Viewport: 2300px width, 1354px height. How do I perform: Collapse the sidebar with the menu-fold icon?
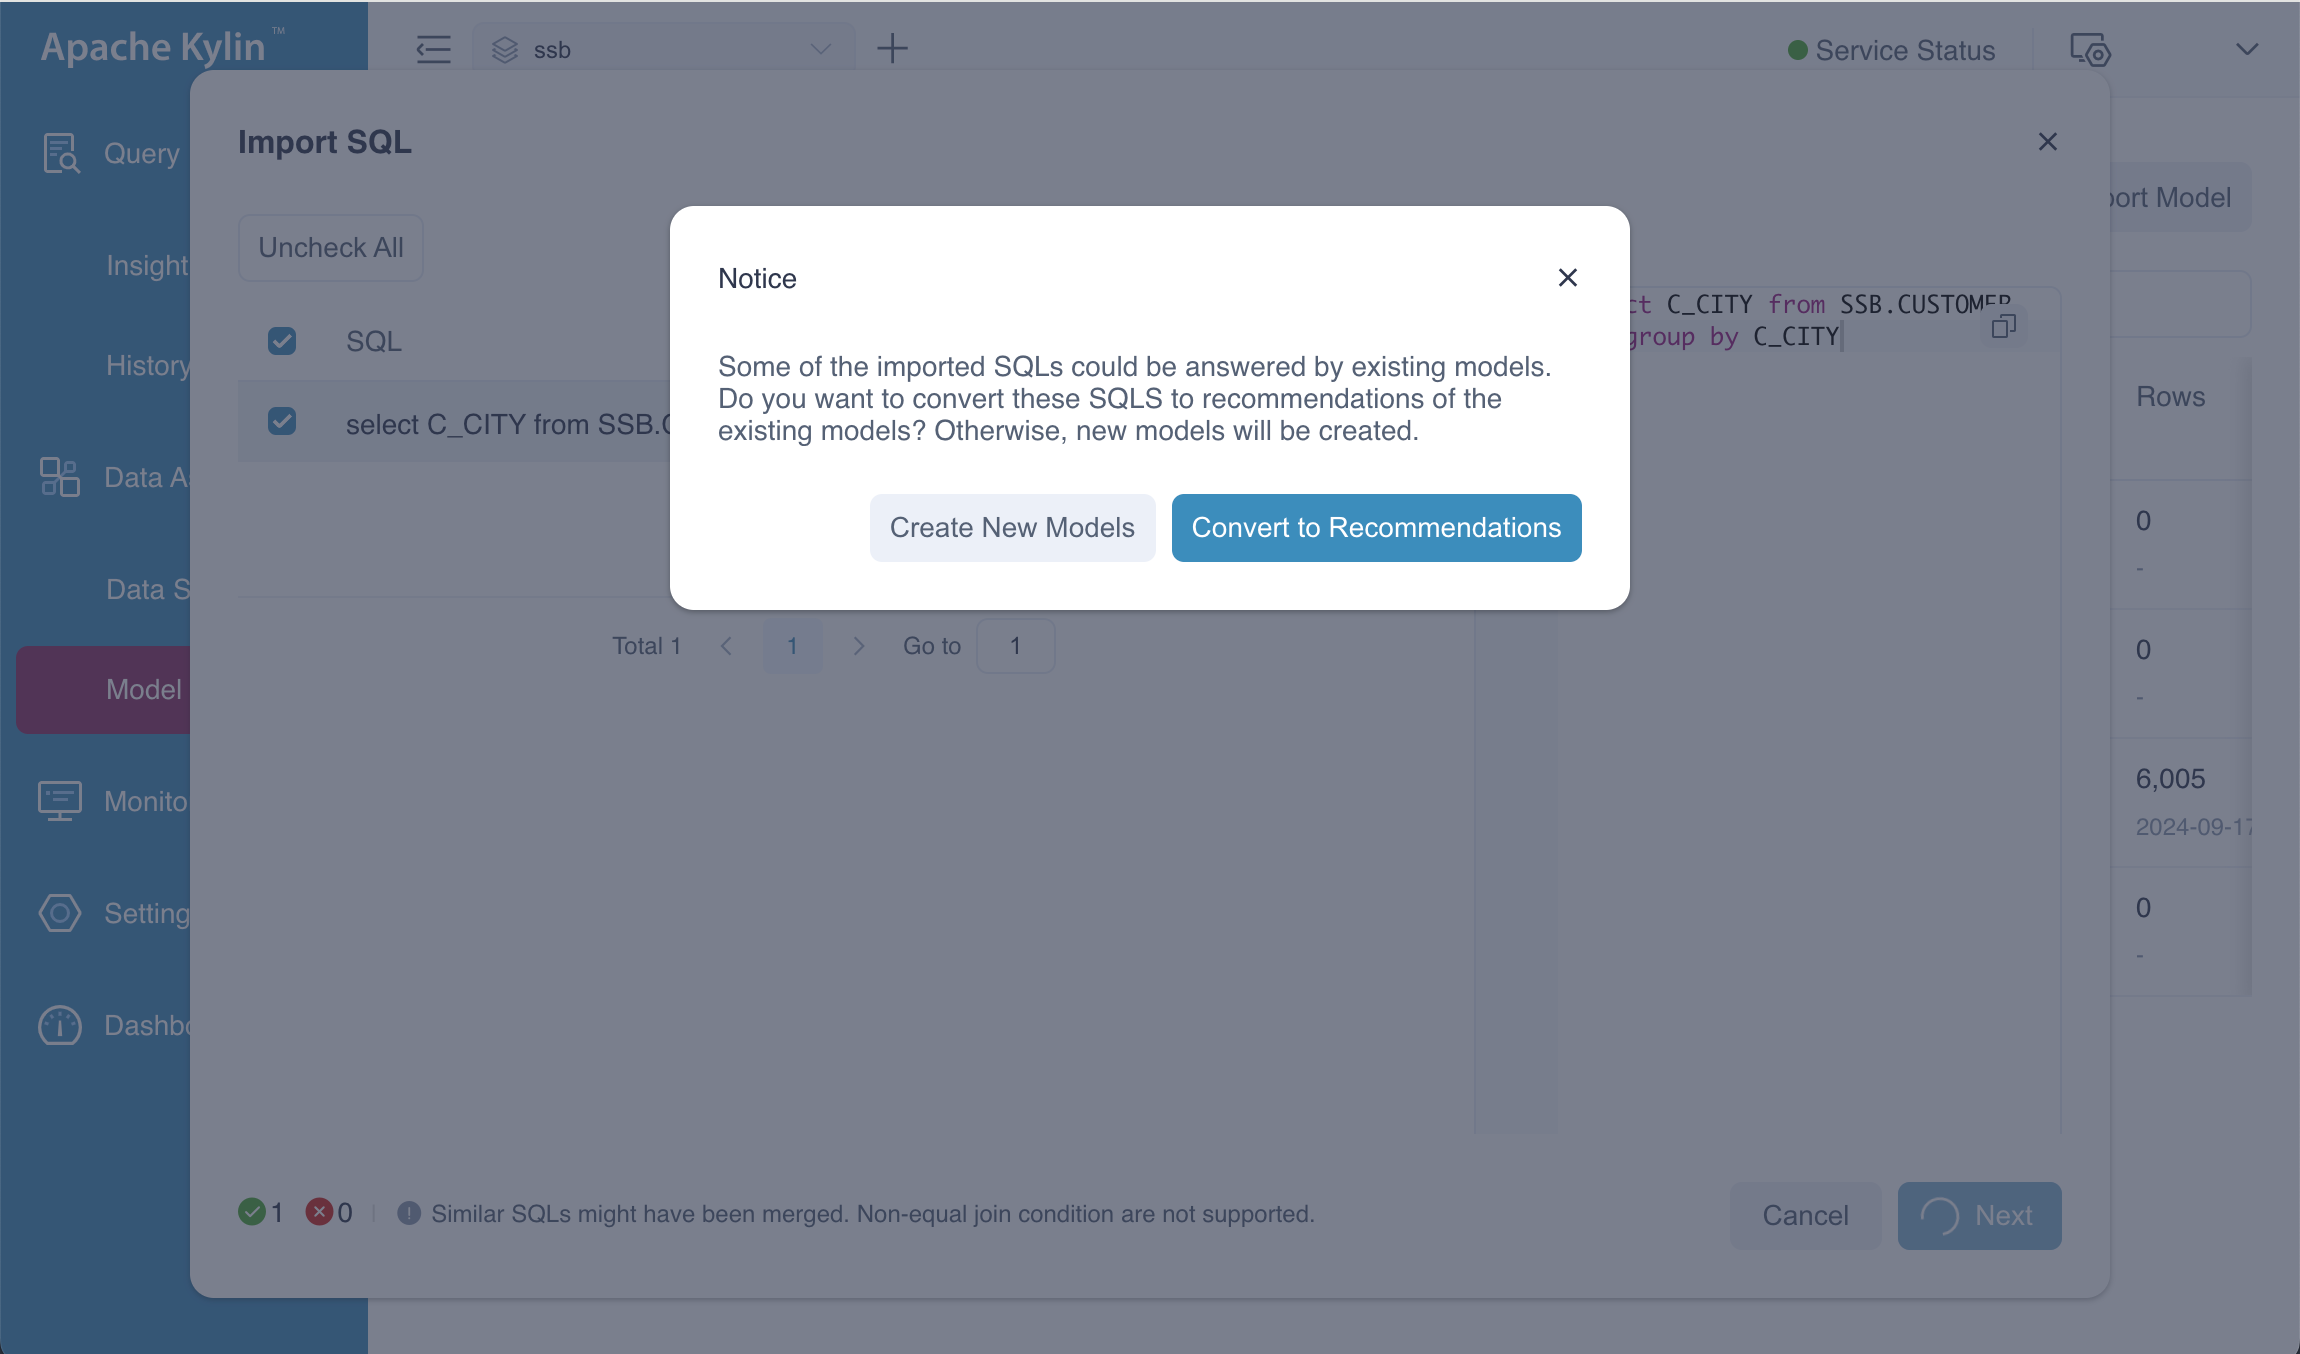click(433, 49)
